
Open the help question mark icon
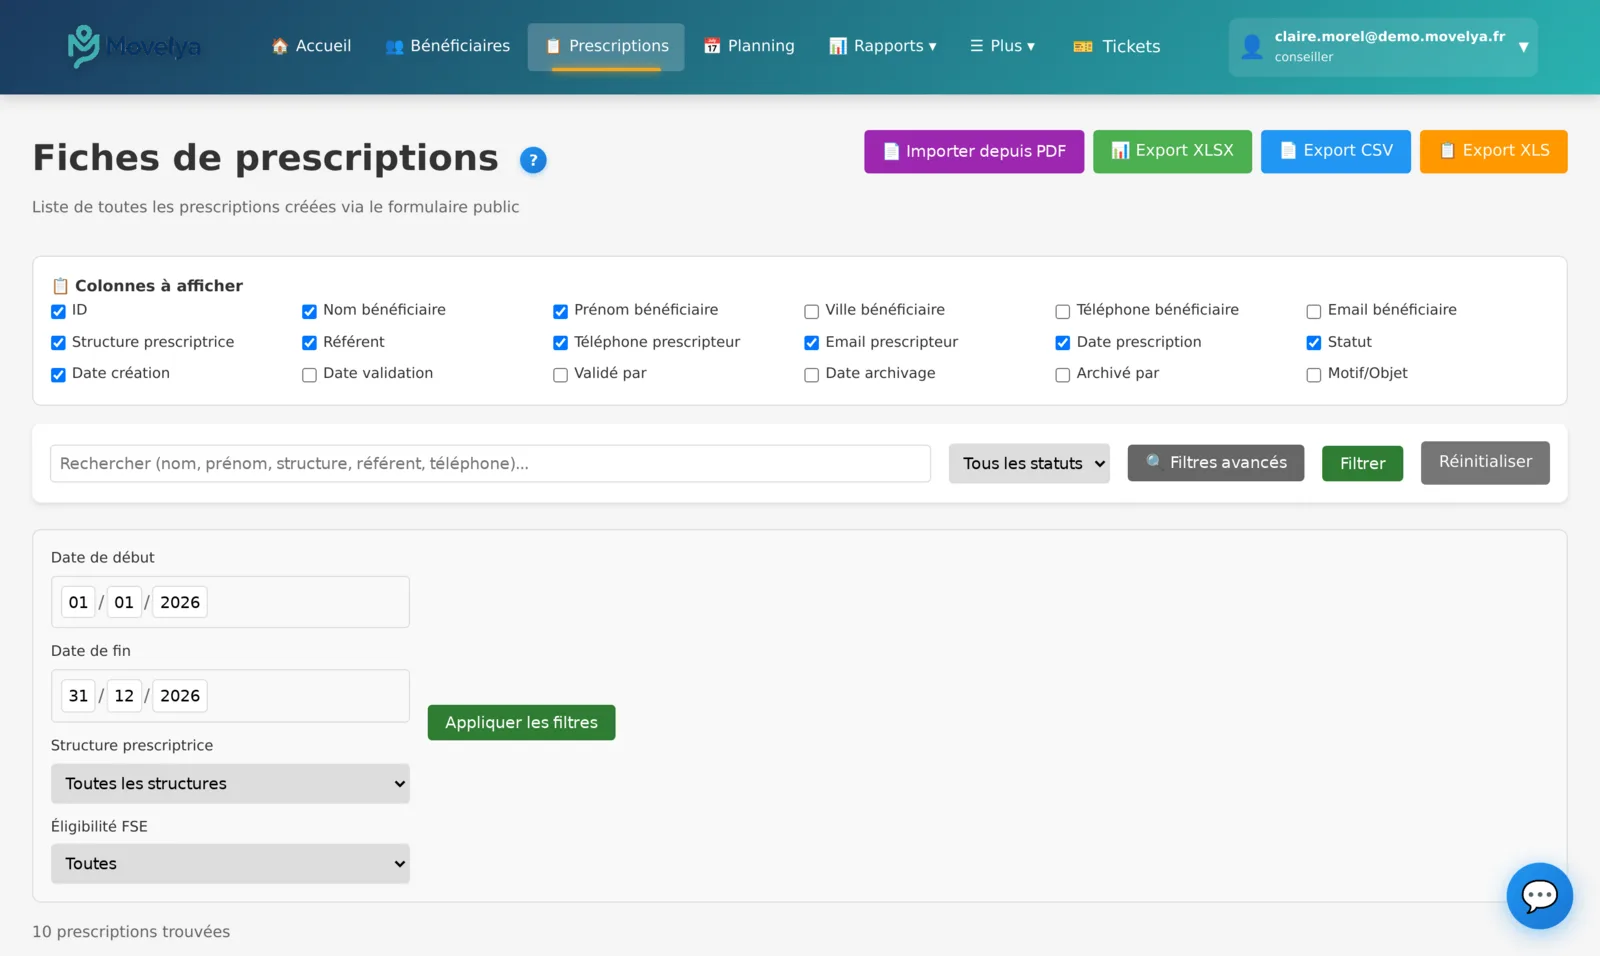(x=533, y=160)
